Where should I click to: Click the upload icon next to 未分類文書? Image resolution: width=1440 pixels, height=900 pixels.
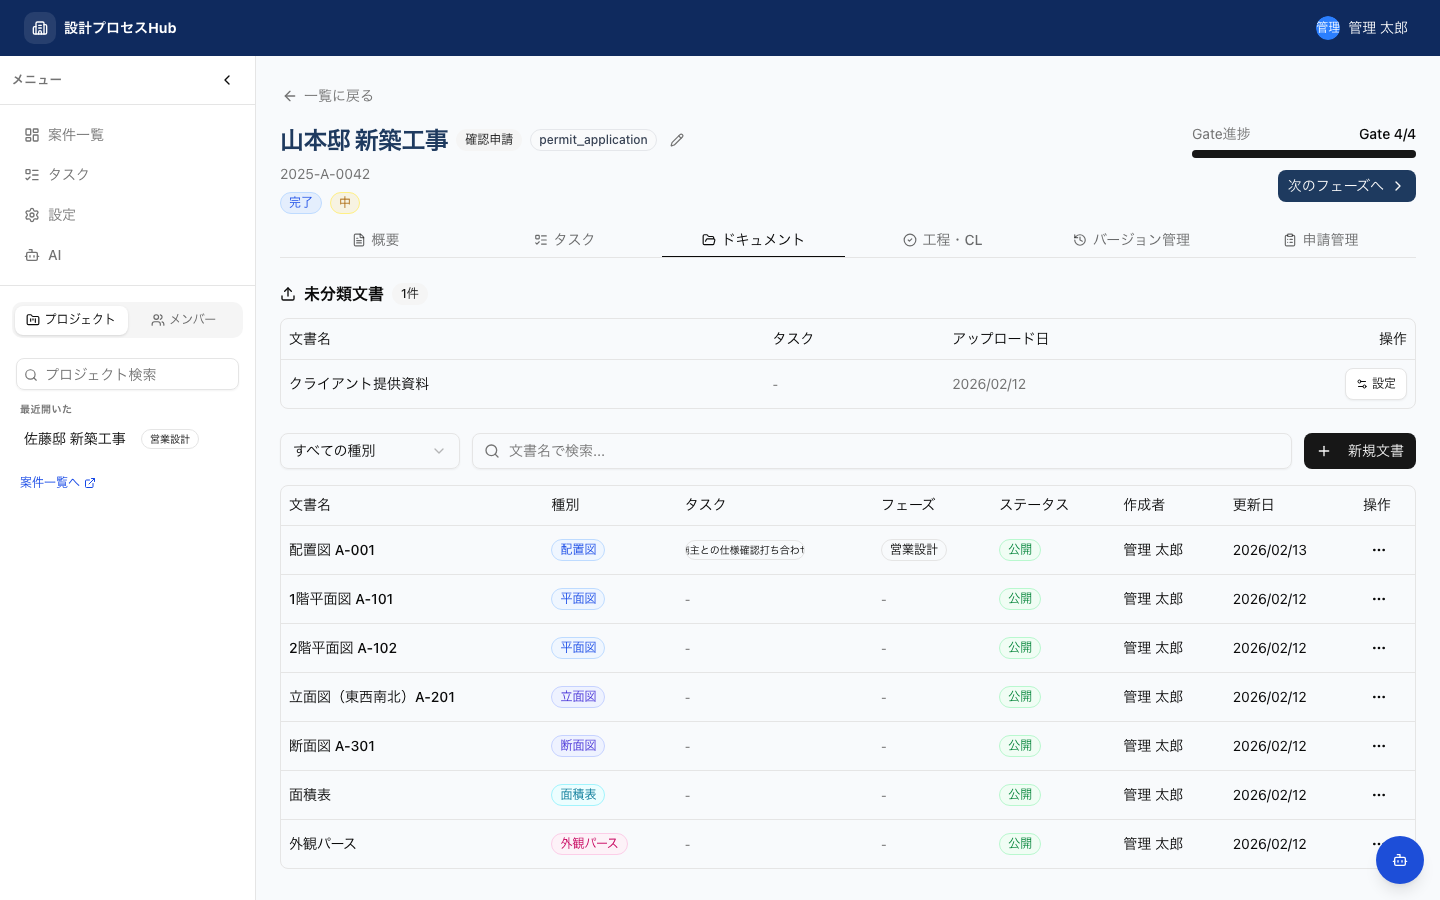288,293
